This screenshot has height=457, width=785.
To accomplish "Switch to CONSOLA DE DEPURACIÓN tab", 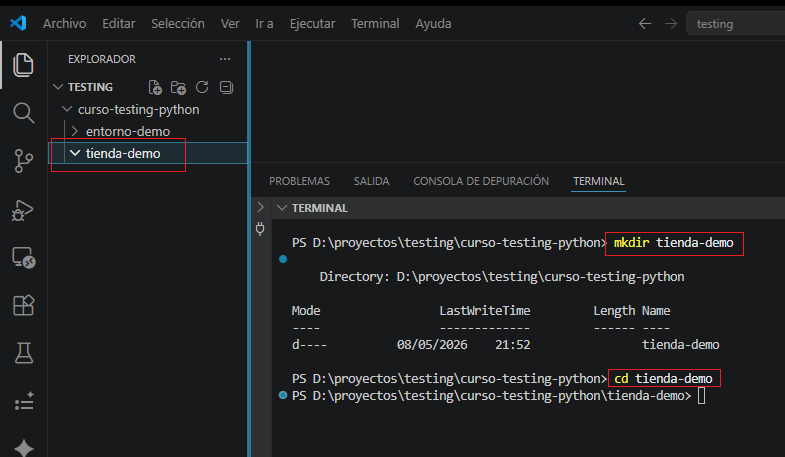I will 481,181.
